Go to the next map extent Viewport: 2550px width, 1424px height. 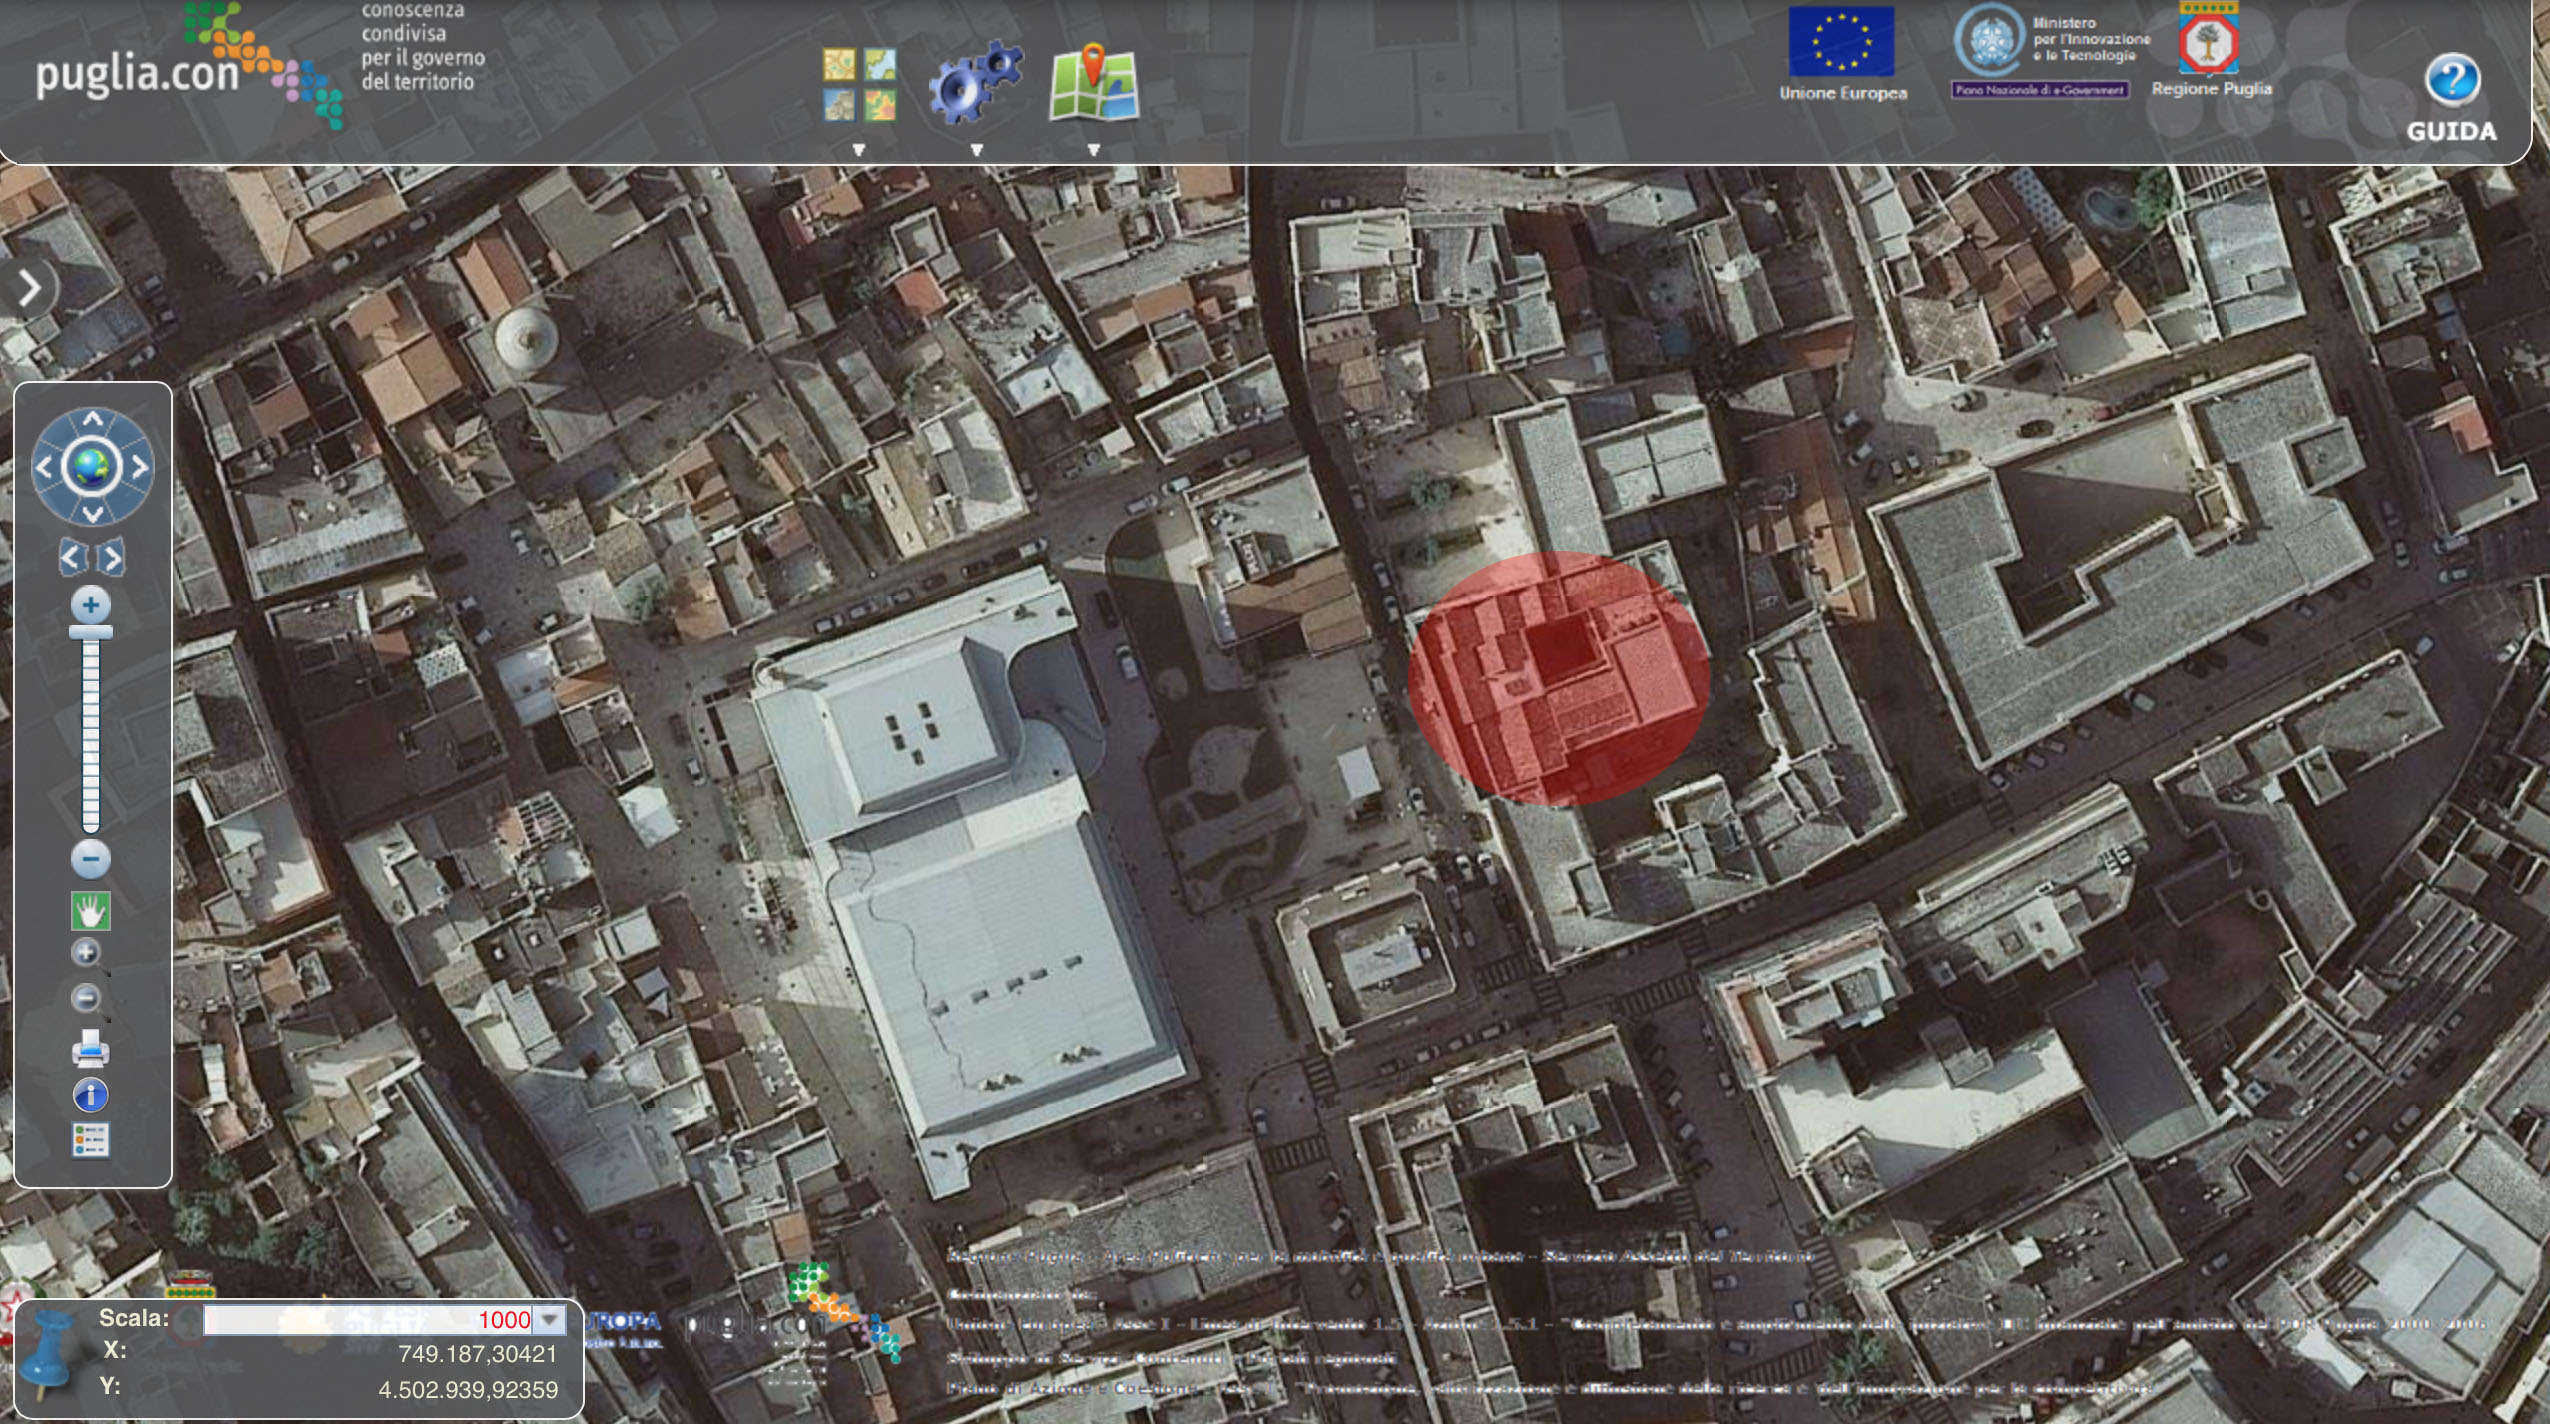tap(112, 558)
